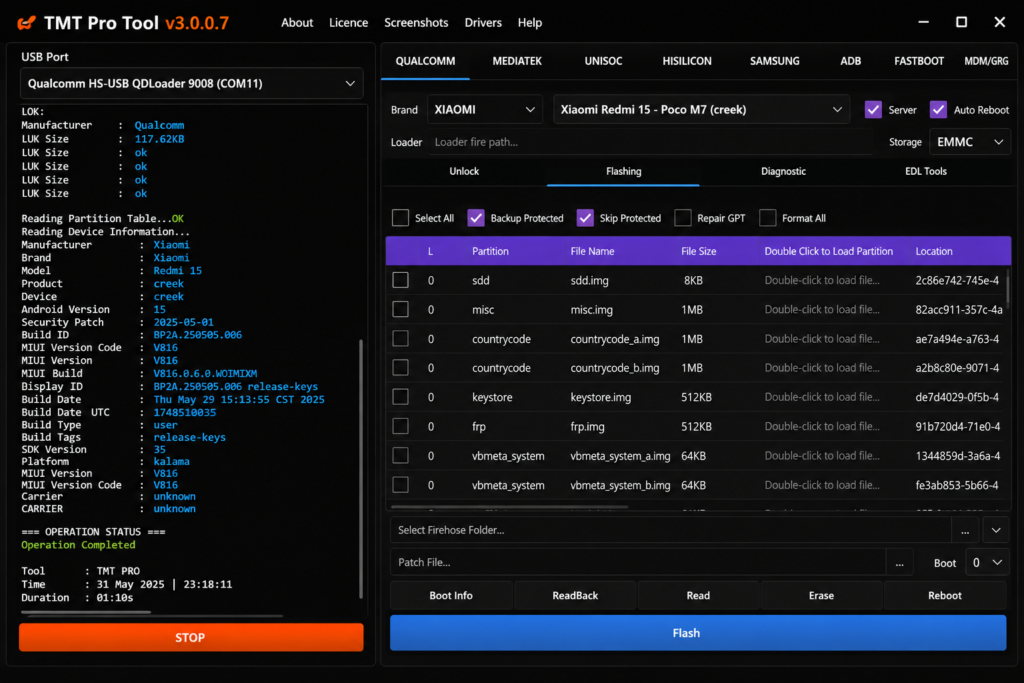Image resolution: width=1024 pixels, height=683 pixels.
Task: Click the Location column header
Action: tap(933, 251)
